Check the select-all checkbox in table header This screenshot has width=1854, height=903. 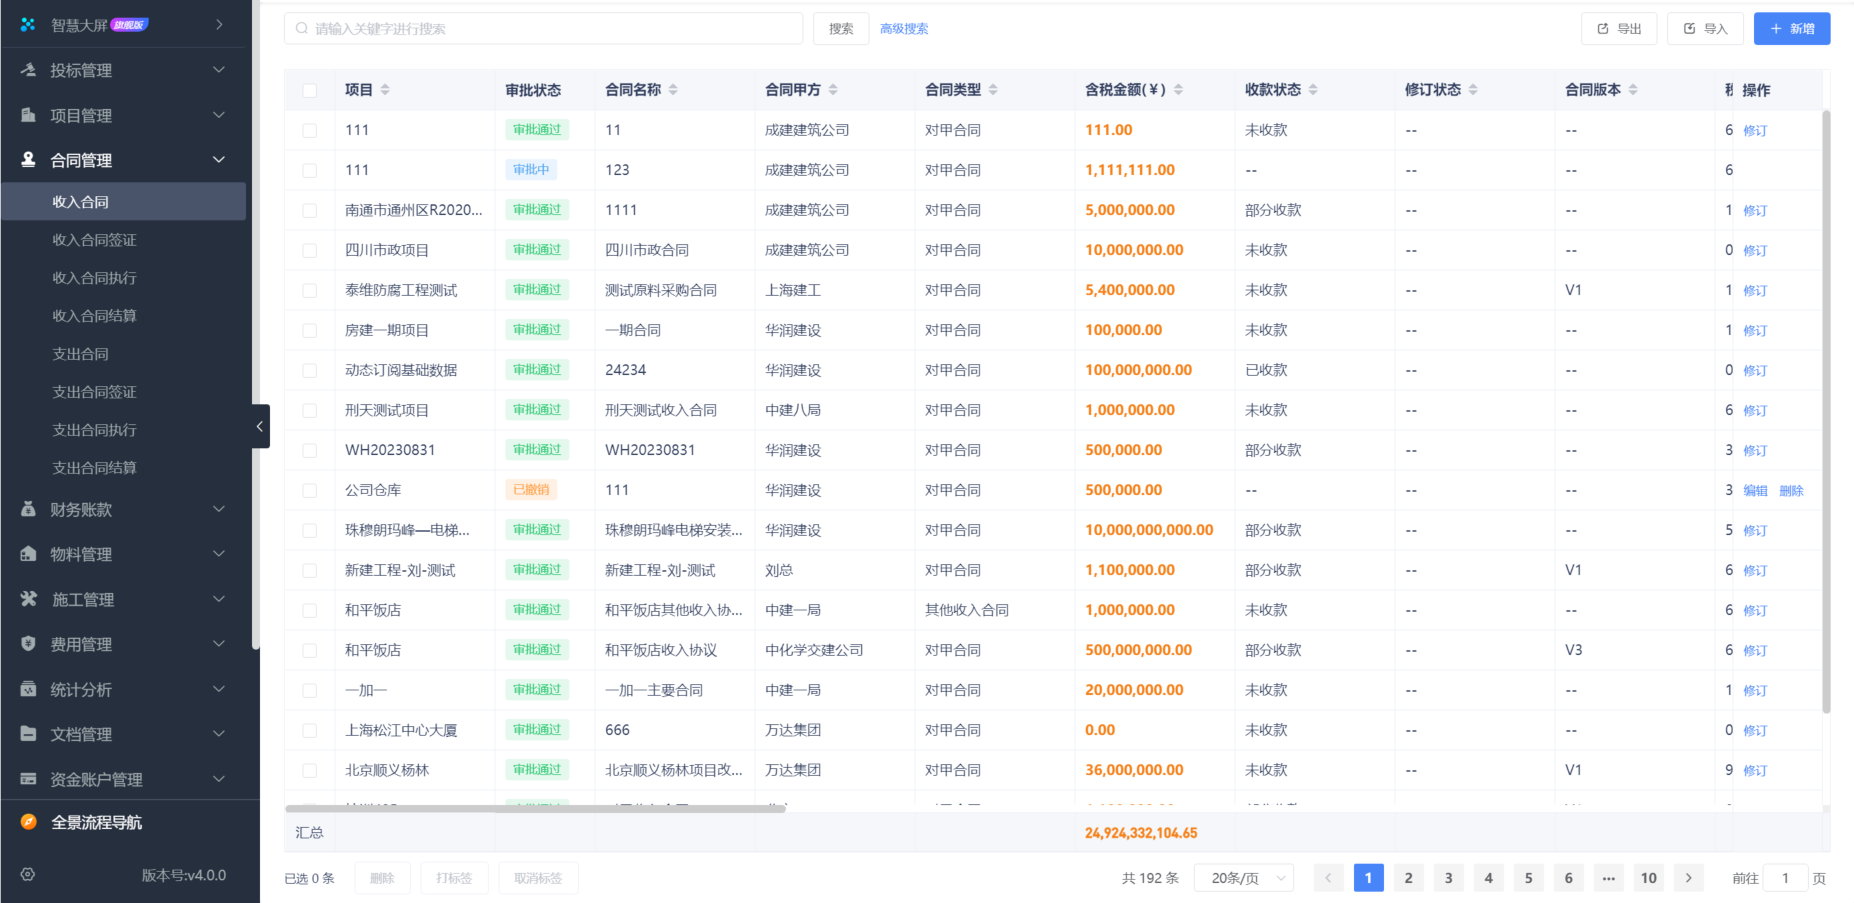pyautogui.click(x=310, y=89)
